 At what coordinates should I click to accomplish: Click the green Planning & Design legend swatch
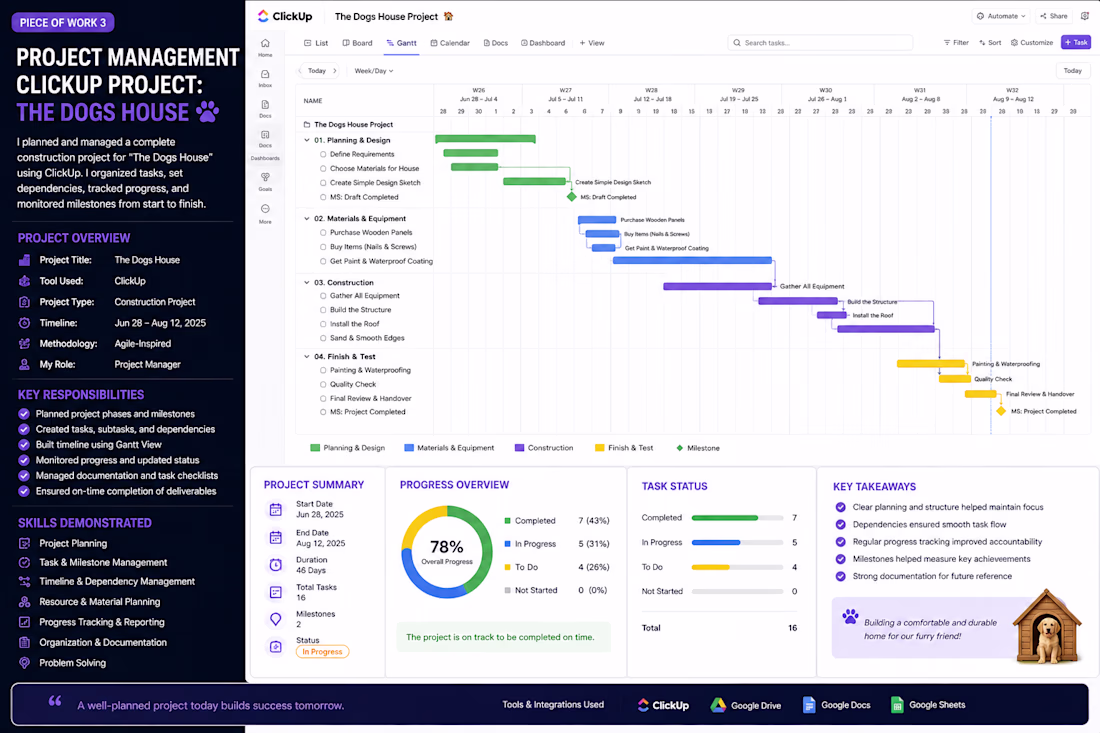click(x=315, y=448)
